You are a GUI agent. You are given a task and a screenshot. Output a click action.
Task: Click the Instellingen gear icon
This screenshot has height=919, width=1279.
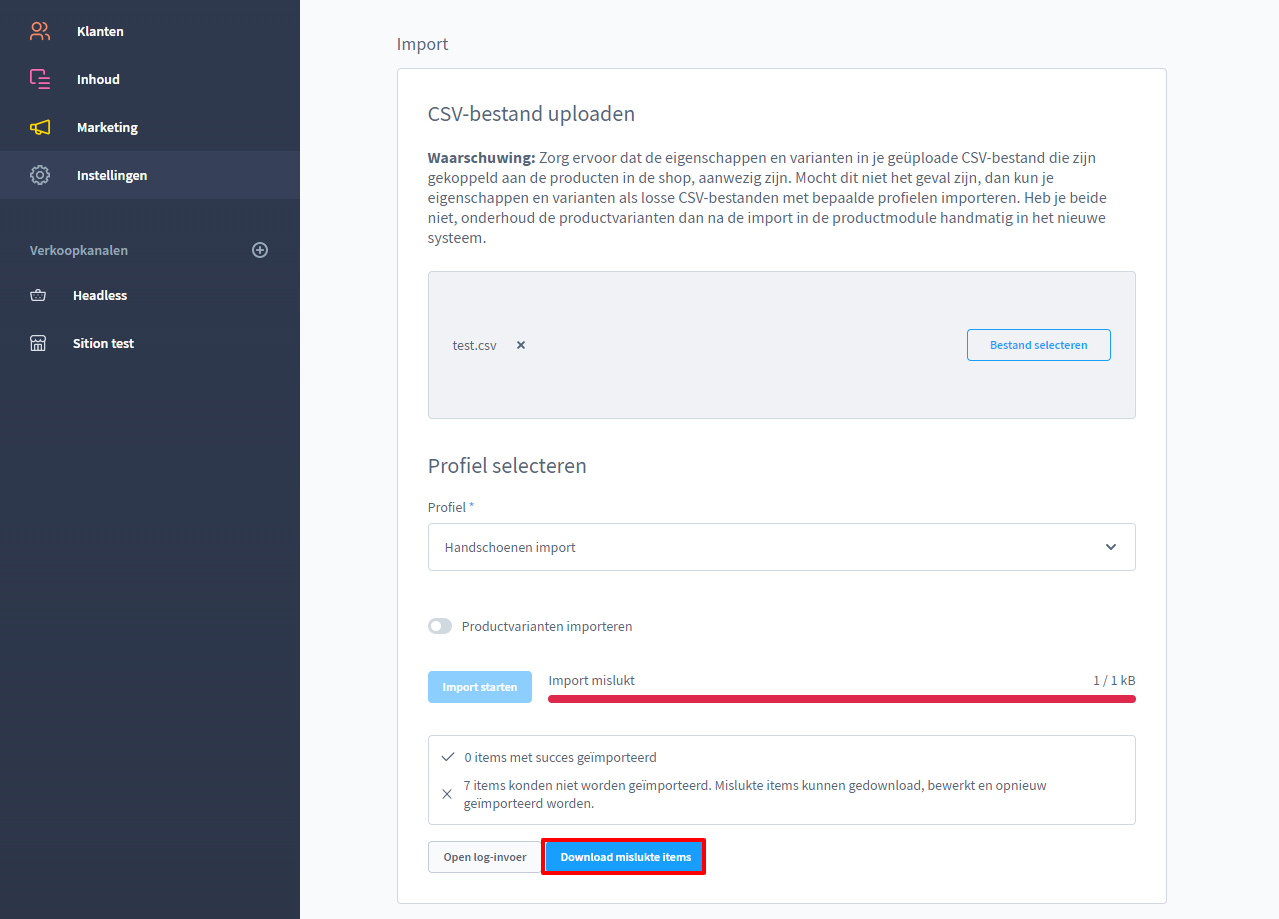click(x=39, y=175)
